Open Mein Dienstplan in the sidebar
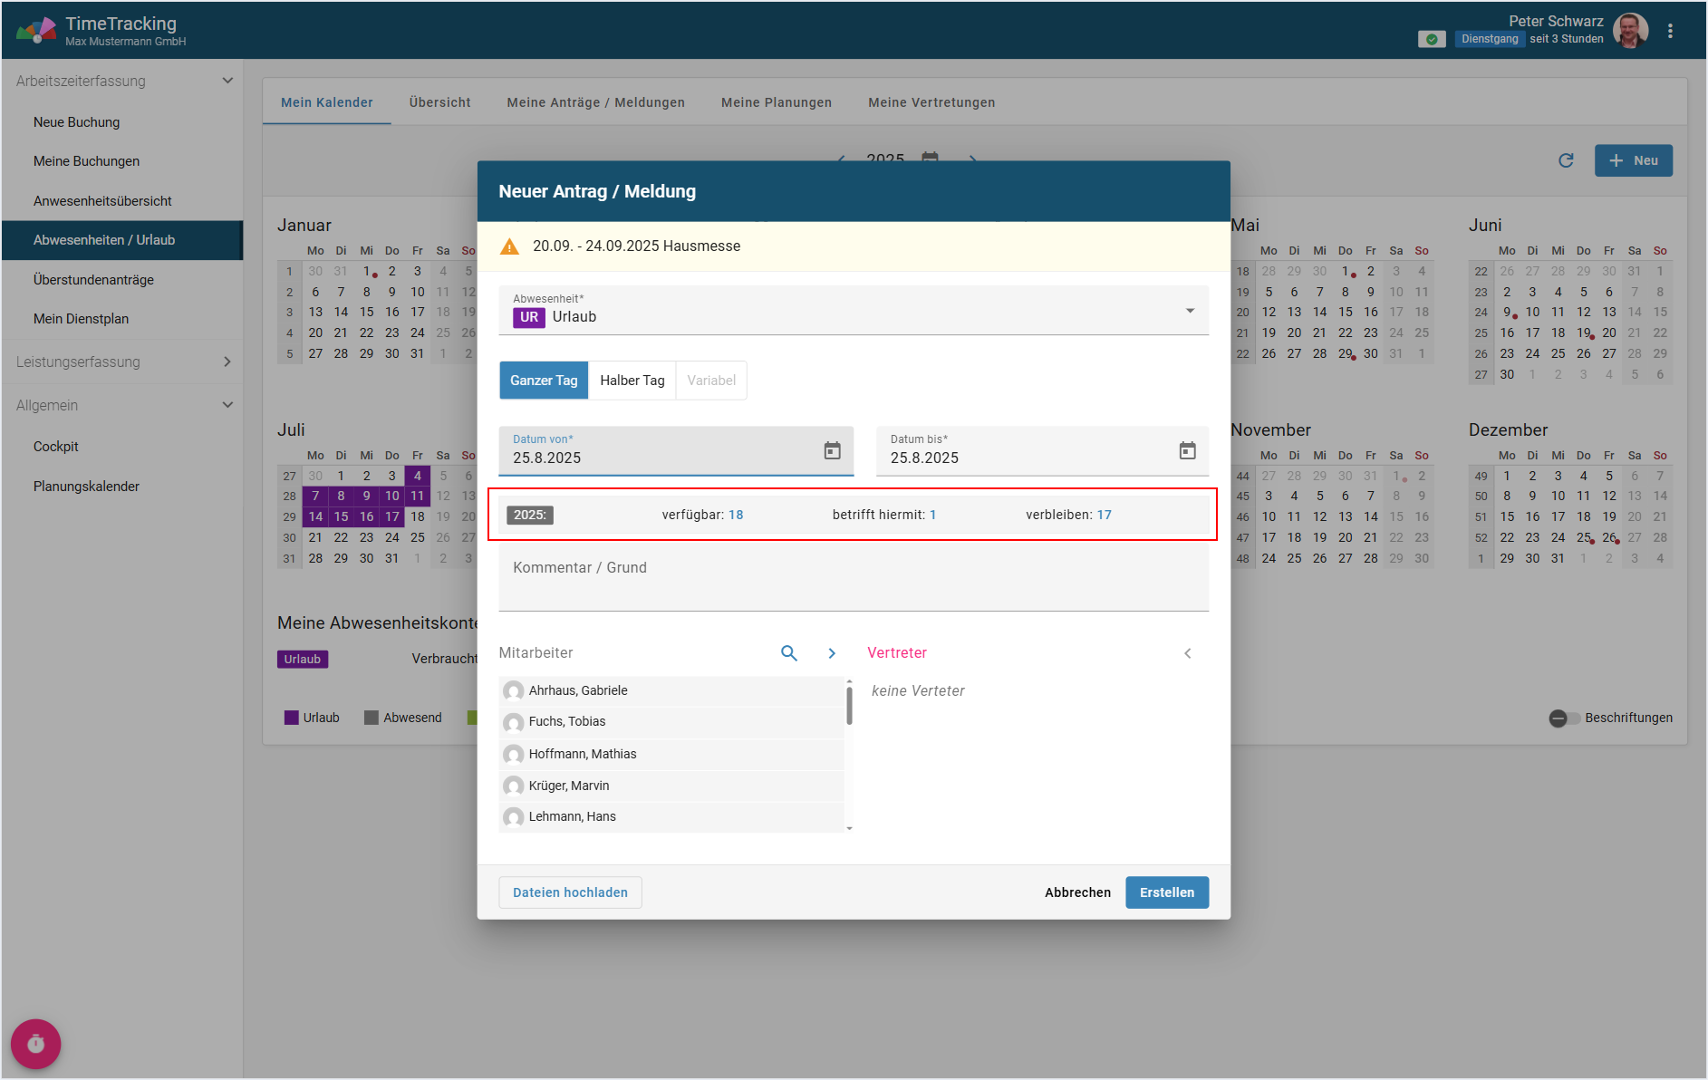This screenshot has width=1708, height=1080. [81, 319]
